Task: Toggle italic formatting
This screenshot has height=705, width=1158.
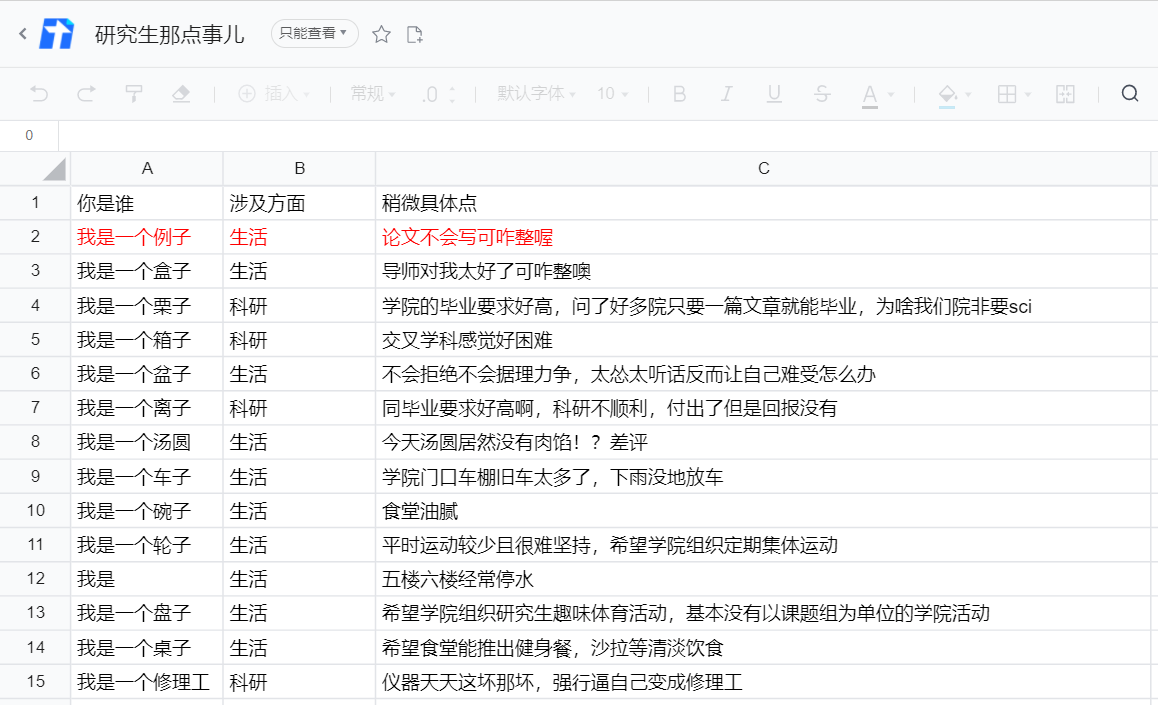Action: point(726,93)
